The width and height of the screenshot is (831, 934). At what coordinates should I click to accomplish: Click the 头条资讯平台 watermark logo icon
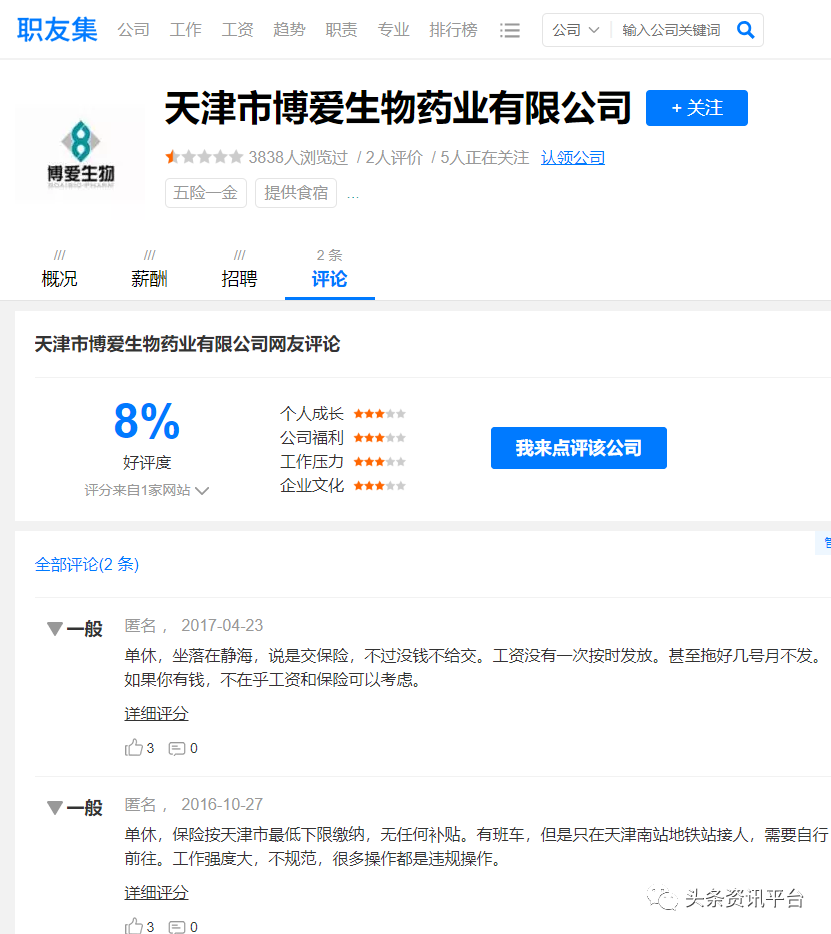pos(660,899)
